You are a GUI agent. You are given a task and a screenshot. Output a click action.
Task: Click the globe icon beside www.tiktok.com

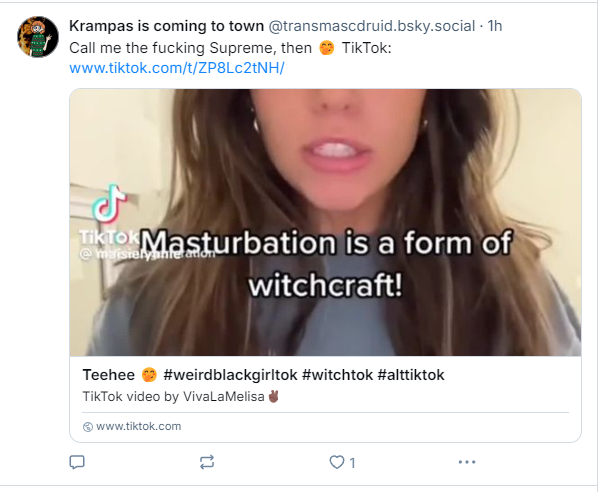coord(88,426)
